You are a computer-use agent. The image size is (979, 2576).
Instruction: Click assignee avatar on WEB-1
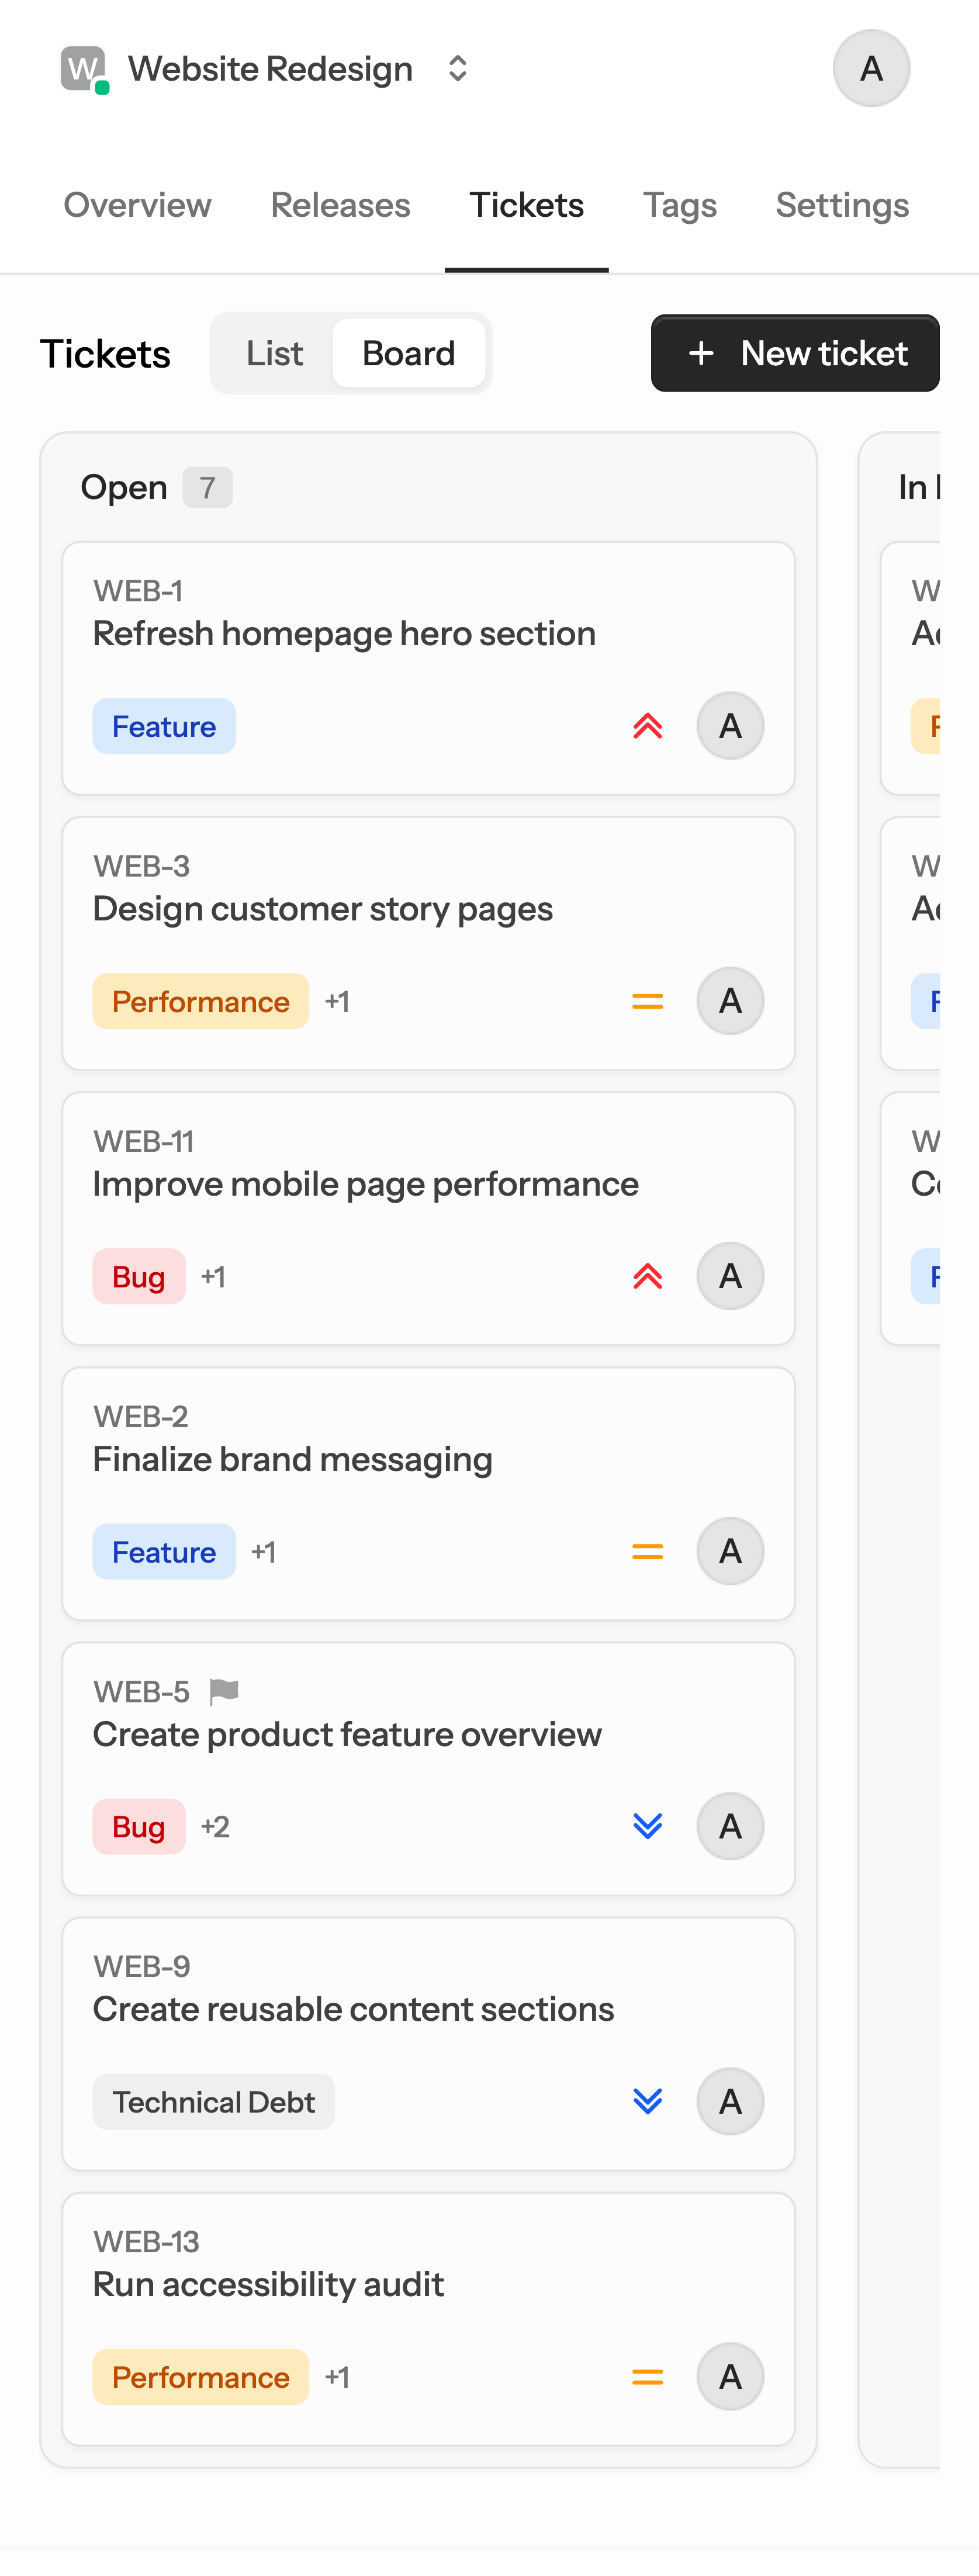(730, 726)
